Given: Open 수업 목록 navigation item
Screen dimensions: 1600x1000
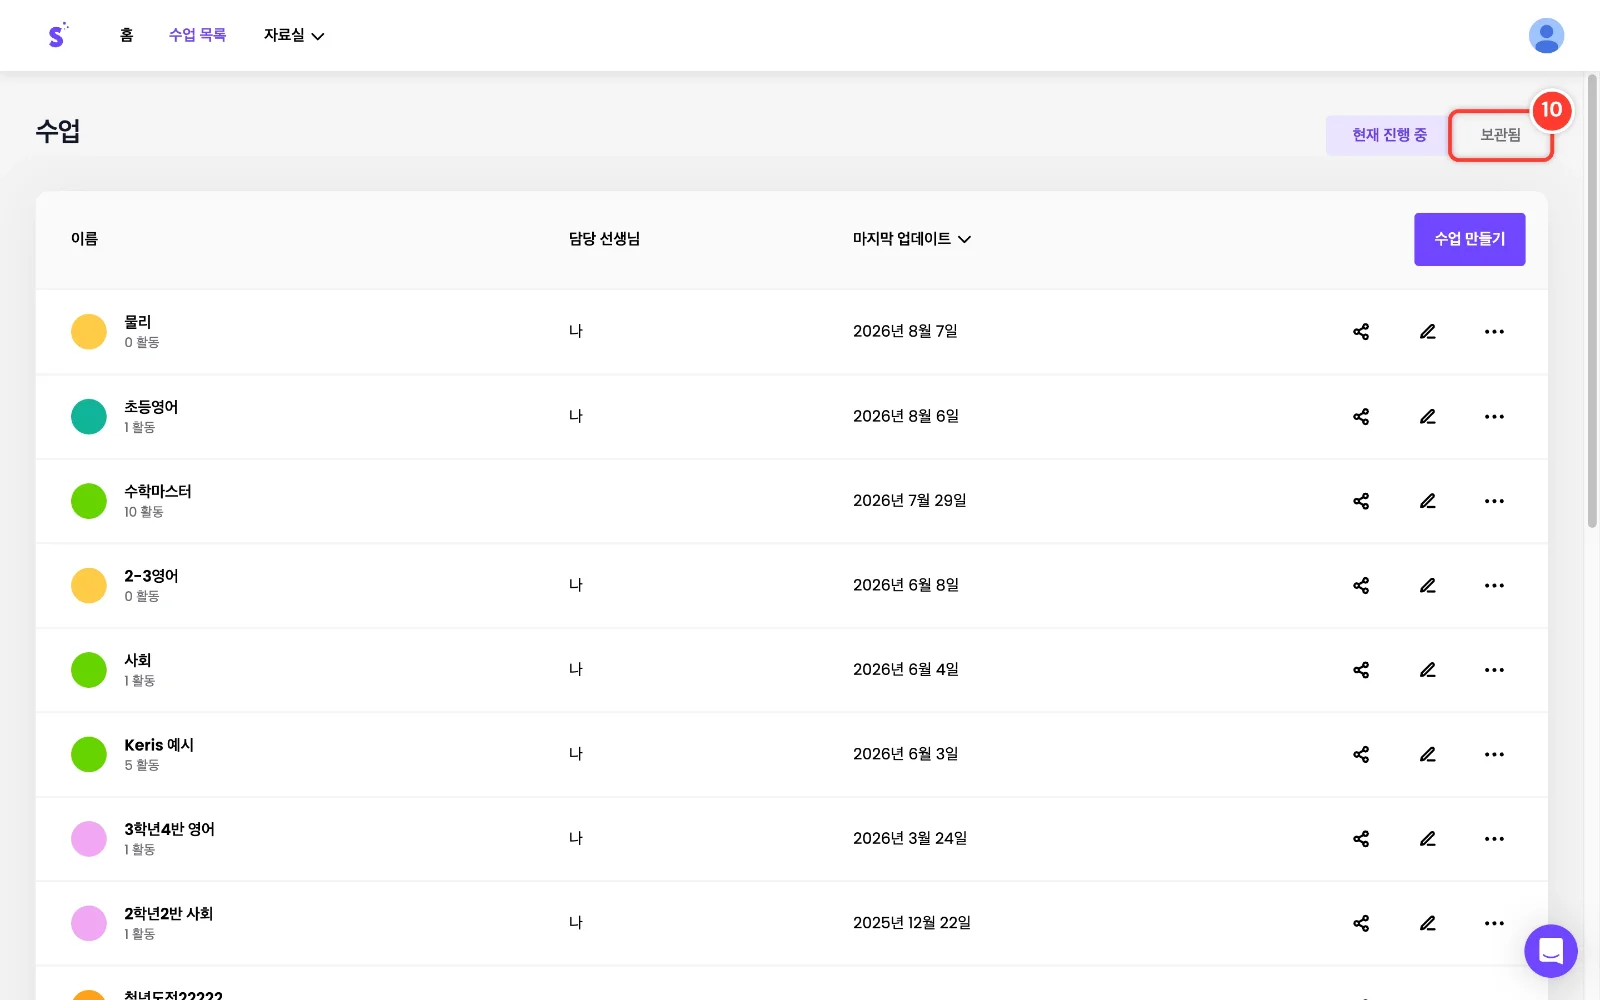Looking at the screenshot, I should point(197,35).
